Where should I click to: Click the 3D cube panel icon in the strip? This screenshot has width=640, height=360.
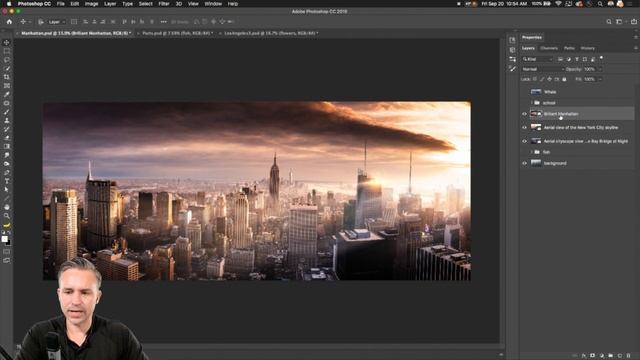[x=512, y=50]
